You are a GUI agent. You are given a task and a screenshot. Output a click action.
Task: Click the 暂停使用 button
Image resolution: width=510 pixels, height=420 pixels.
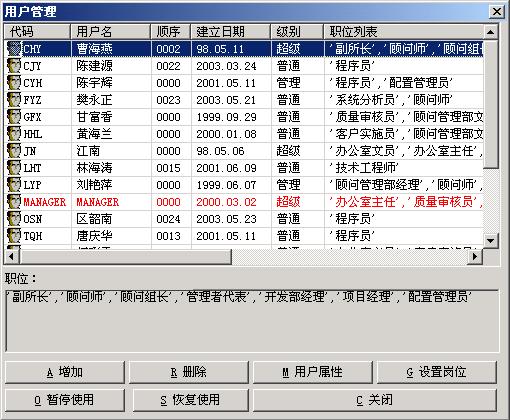65,400
